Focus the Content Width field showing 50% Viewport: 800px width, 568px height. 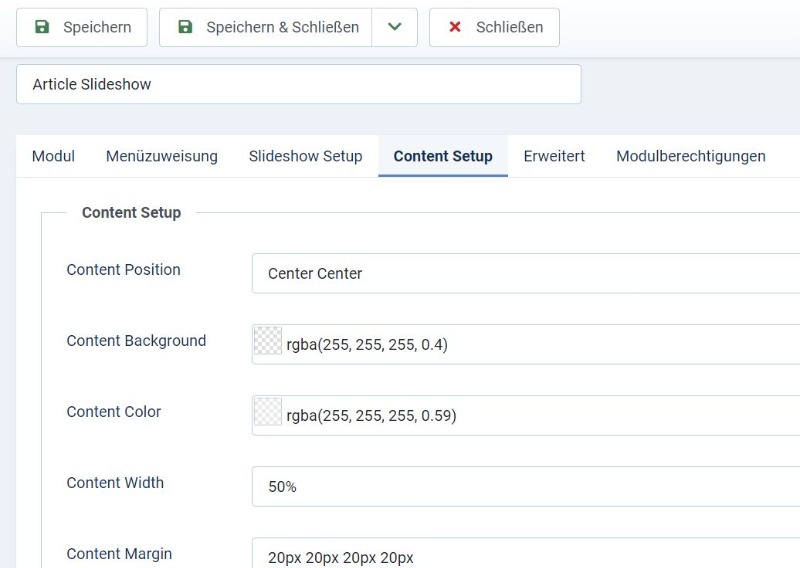pos(526,486)
